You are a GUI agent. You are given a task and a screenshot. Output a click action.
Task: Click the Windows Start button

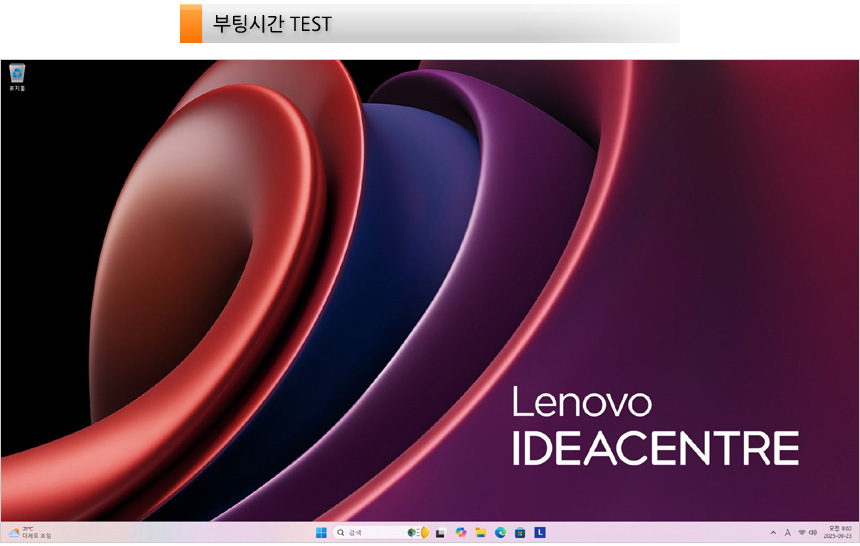click(321, 533)
